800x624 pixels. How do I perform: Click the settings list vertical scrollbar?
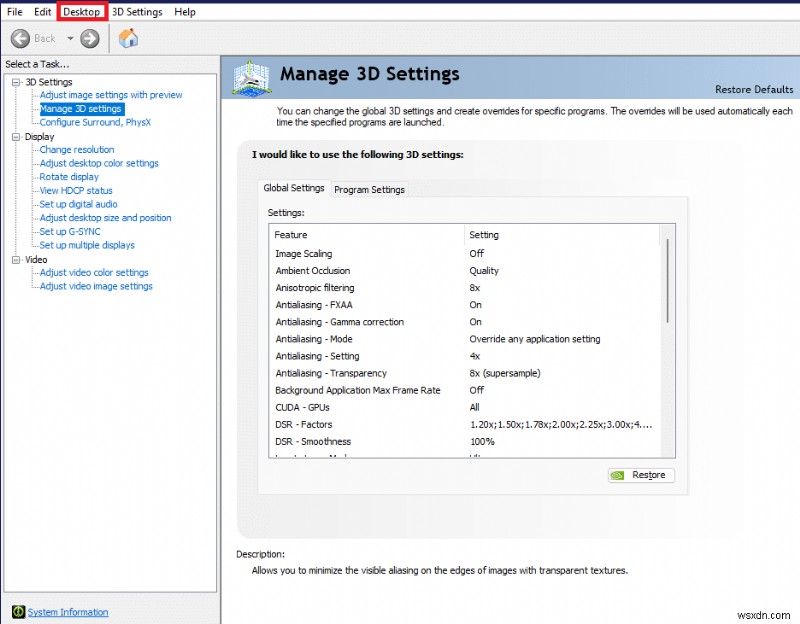tap(667, 280)
